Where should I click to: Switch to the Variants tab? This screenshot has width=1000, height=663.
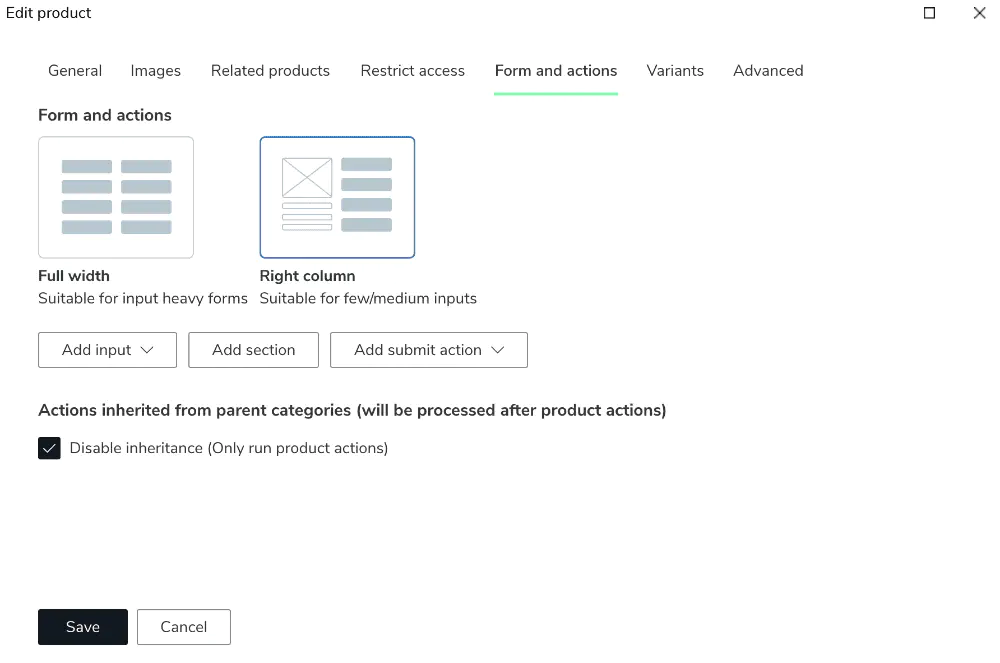[675, 71]
